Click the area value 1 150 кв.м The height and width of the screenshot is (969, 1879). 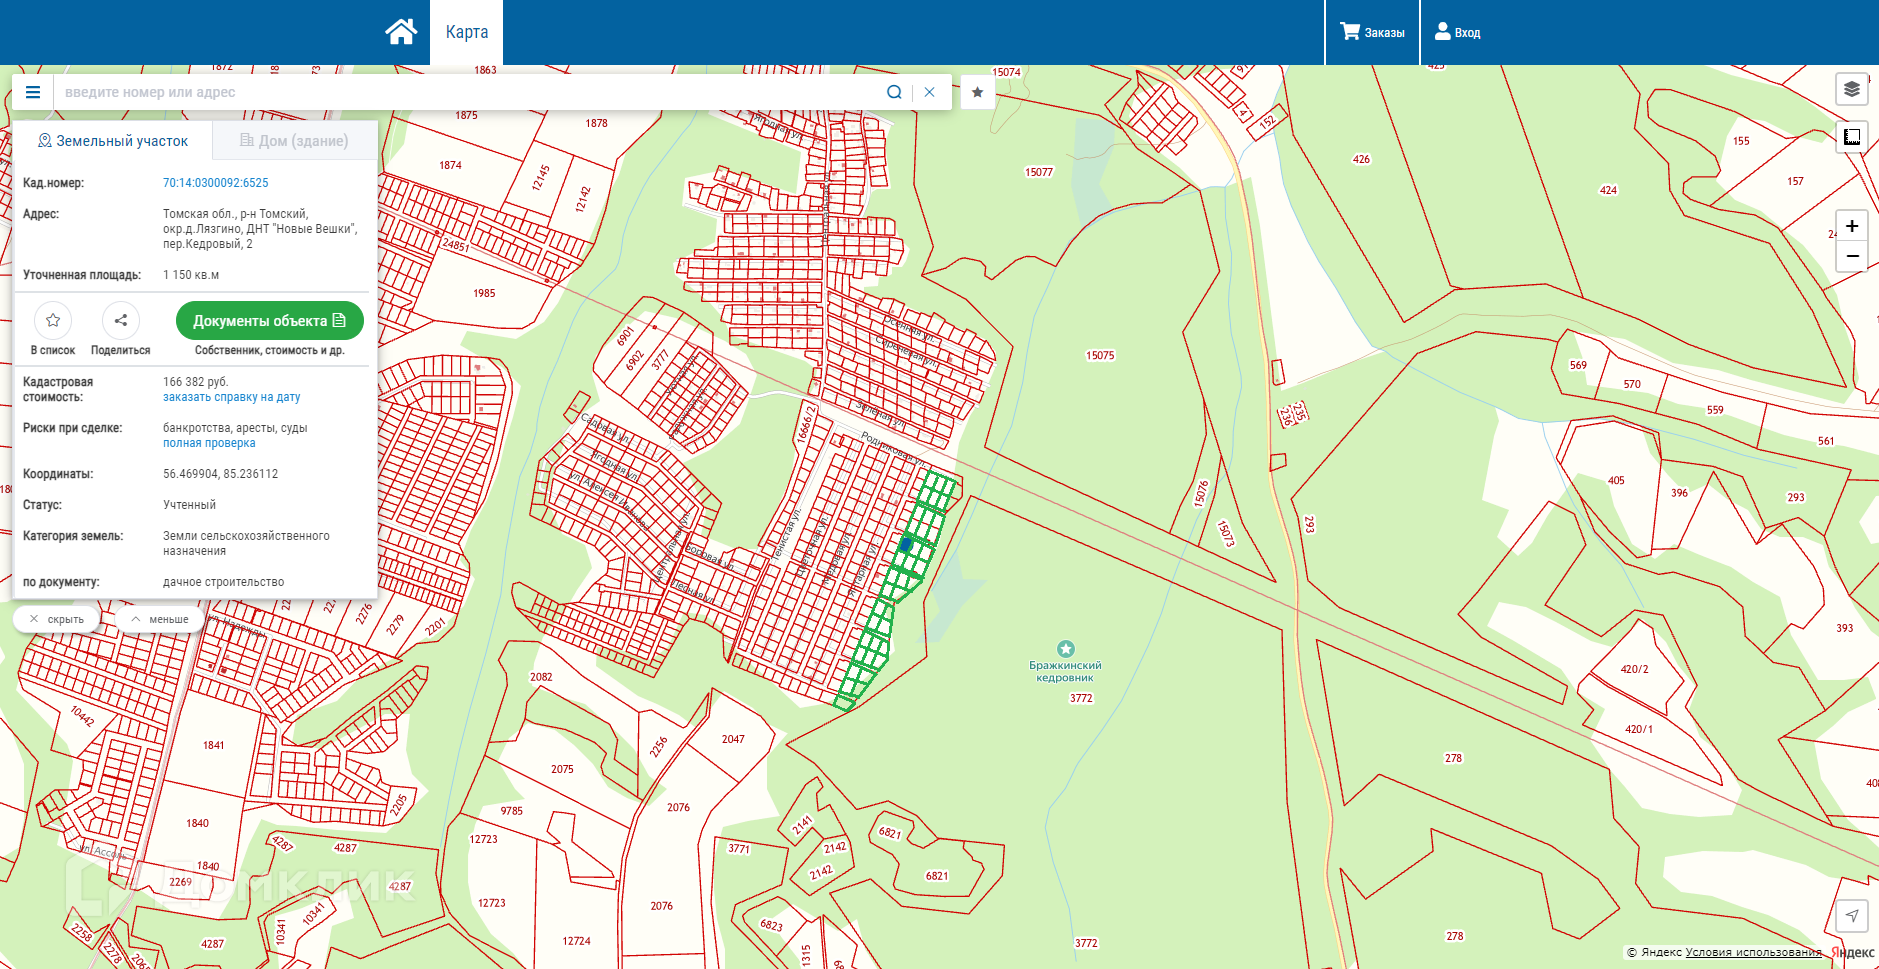[191, 275]
